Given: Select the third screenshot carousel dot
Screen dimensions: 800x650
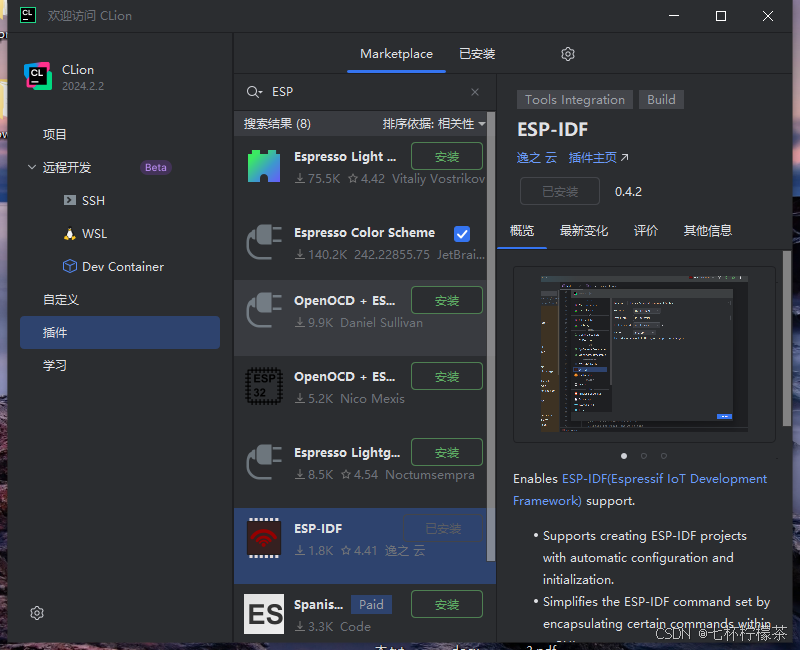Looking at the screenshot, I should [x=664, y=456].
